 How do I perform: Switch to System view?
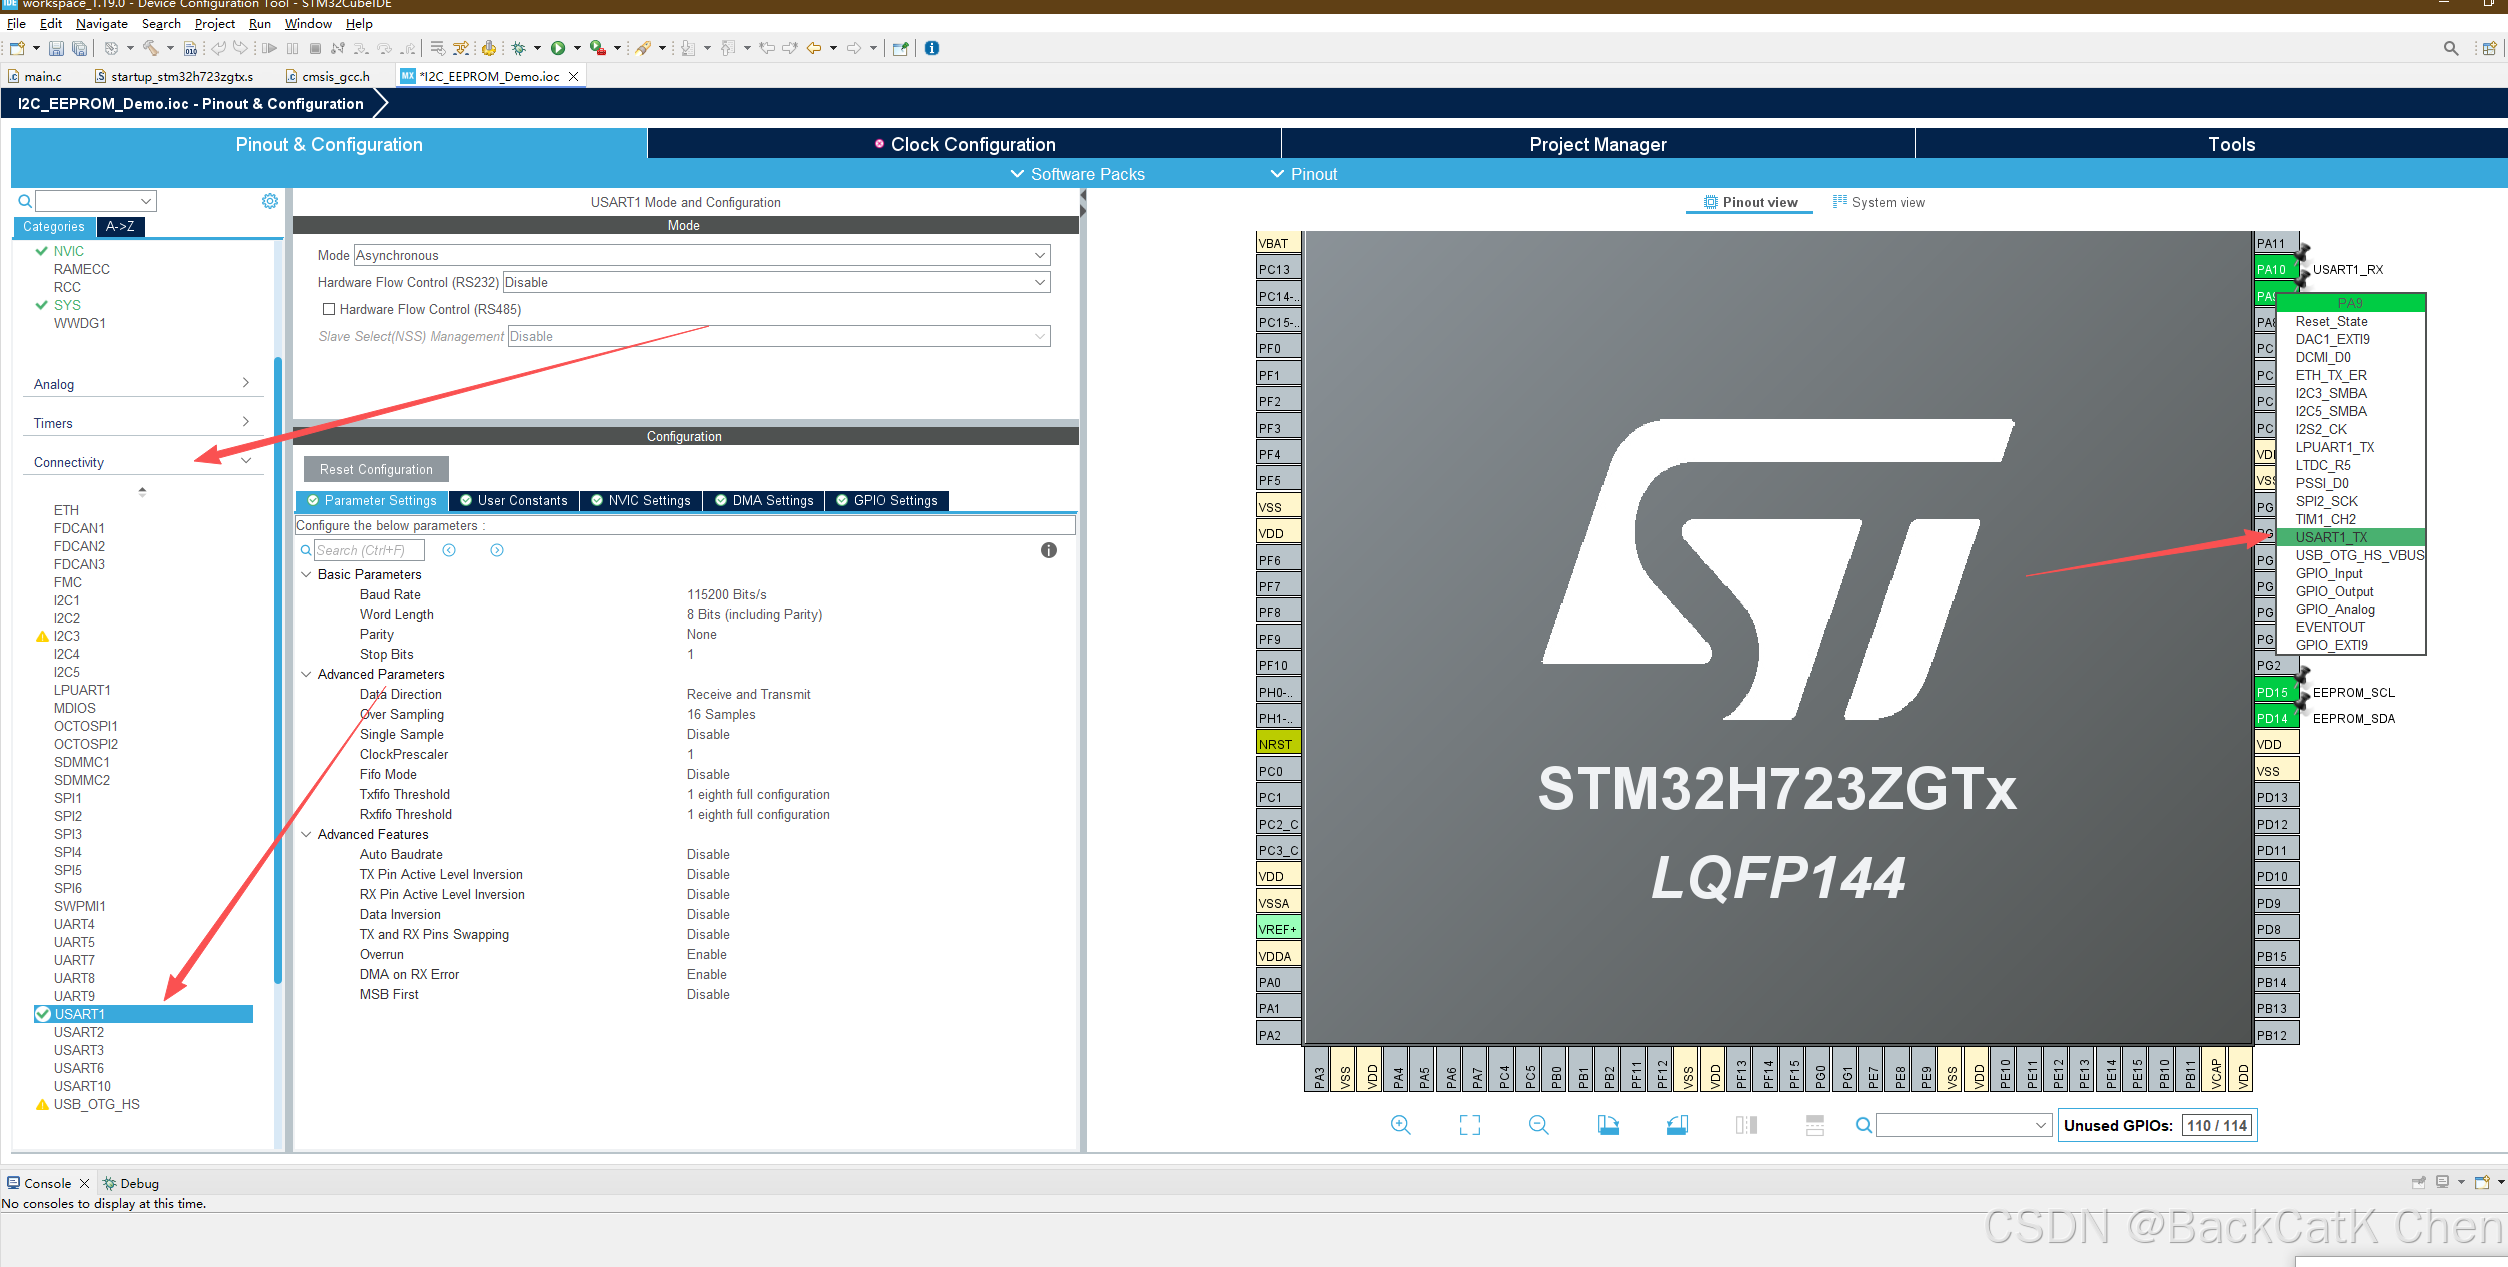[1878, 202]
